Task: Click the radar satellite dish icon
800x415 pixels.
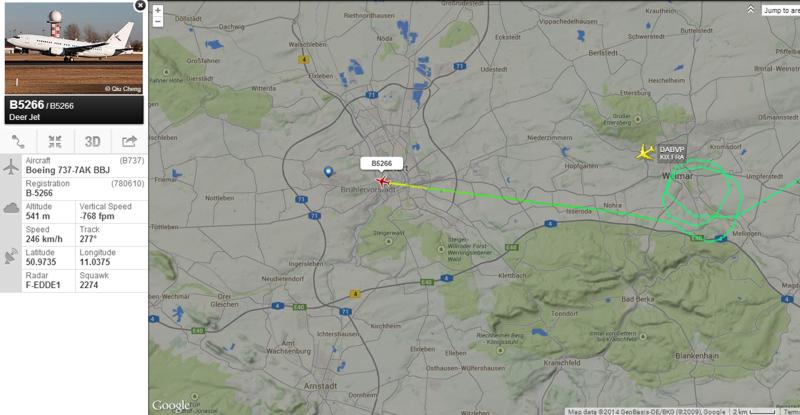Action: click(11, 256)
